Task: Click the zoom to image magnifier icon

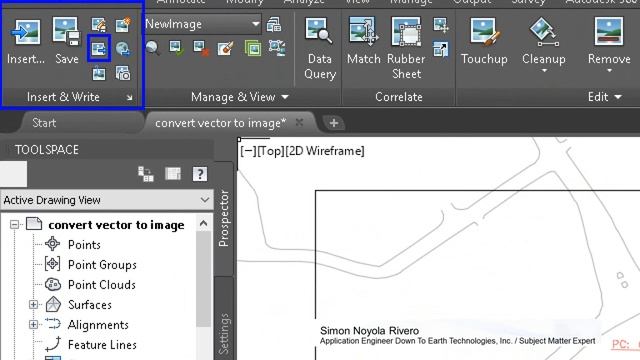Action: [x=153, y=48]
